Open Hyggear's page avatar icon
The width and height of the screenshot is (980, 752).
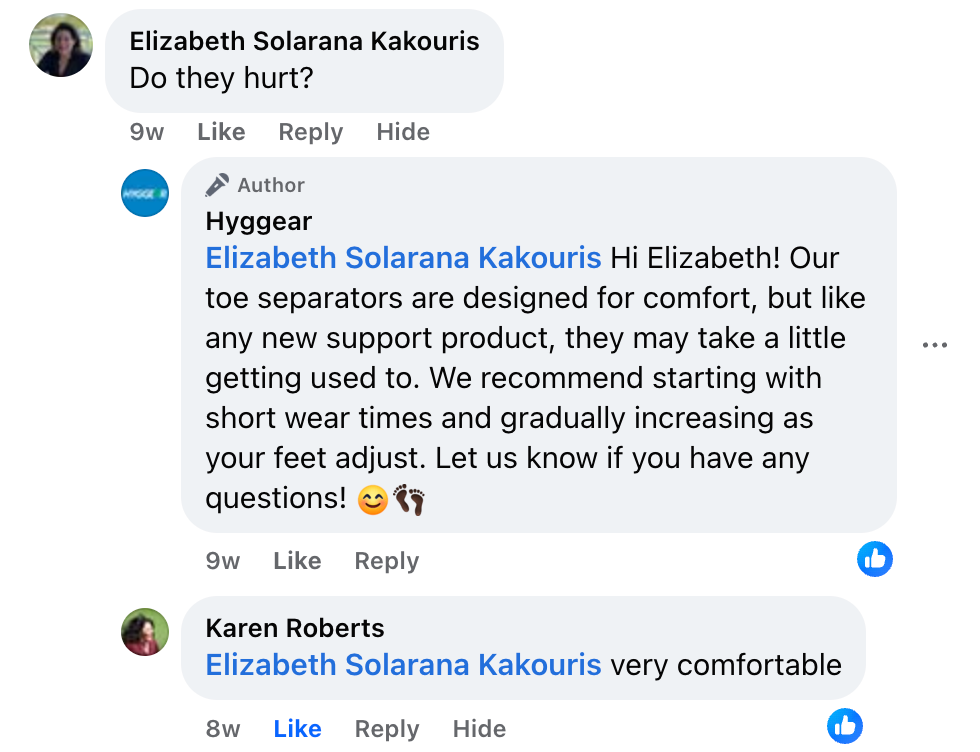(145, 193)
